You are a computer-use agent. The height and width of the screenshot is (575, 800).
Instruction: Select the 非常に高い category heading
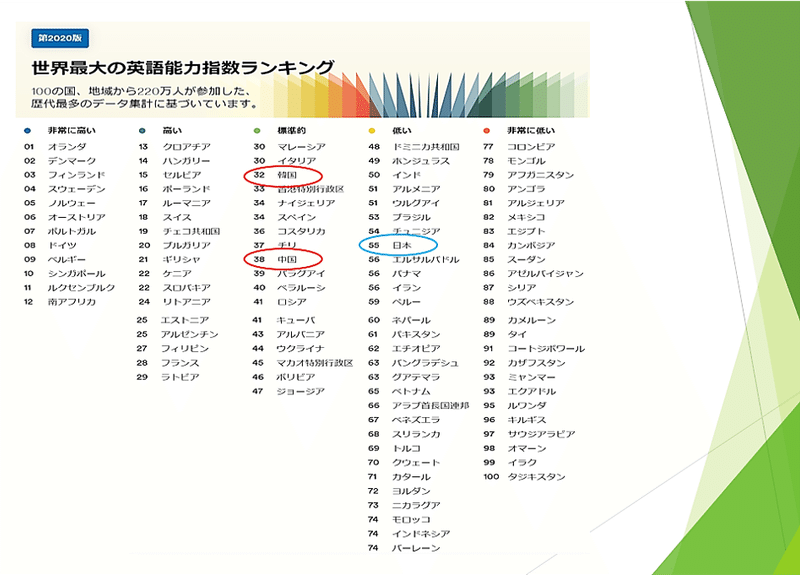tap(71, 131)
